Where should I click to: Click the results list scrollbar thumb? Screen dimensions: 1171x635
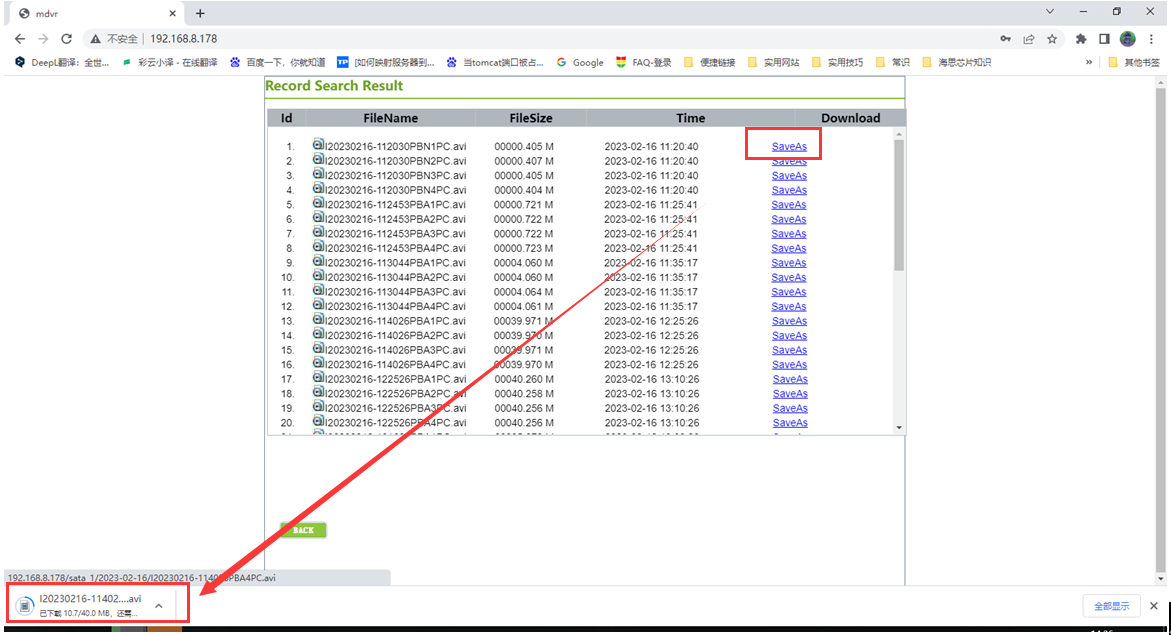coord(899,205)
